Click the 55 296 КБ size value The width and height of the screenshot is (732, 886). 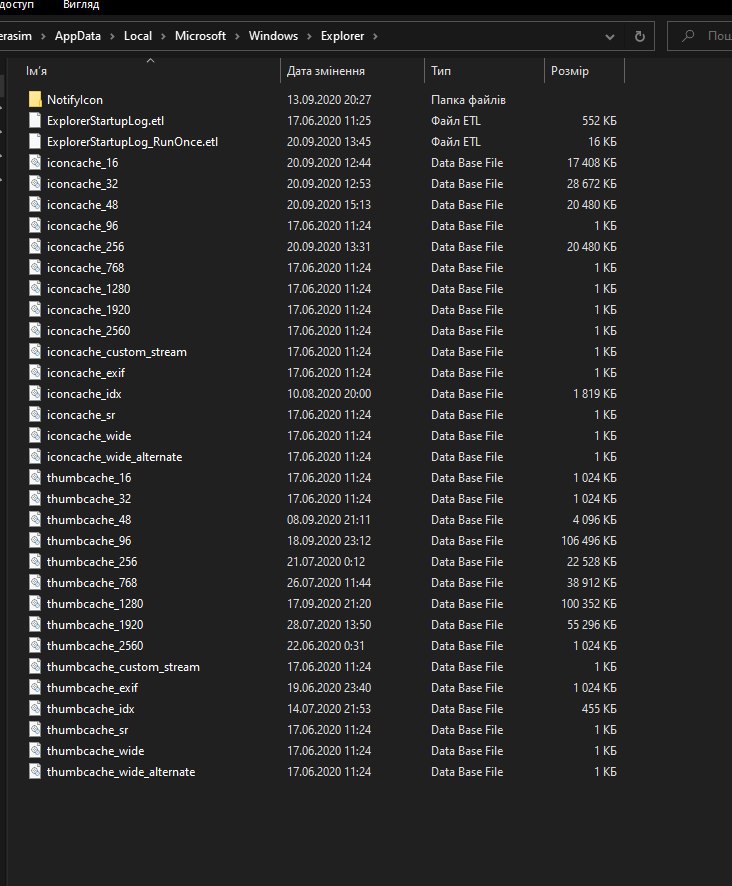pos(591,625)
